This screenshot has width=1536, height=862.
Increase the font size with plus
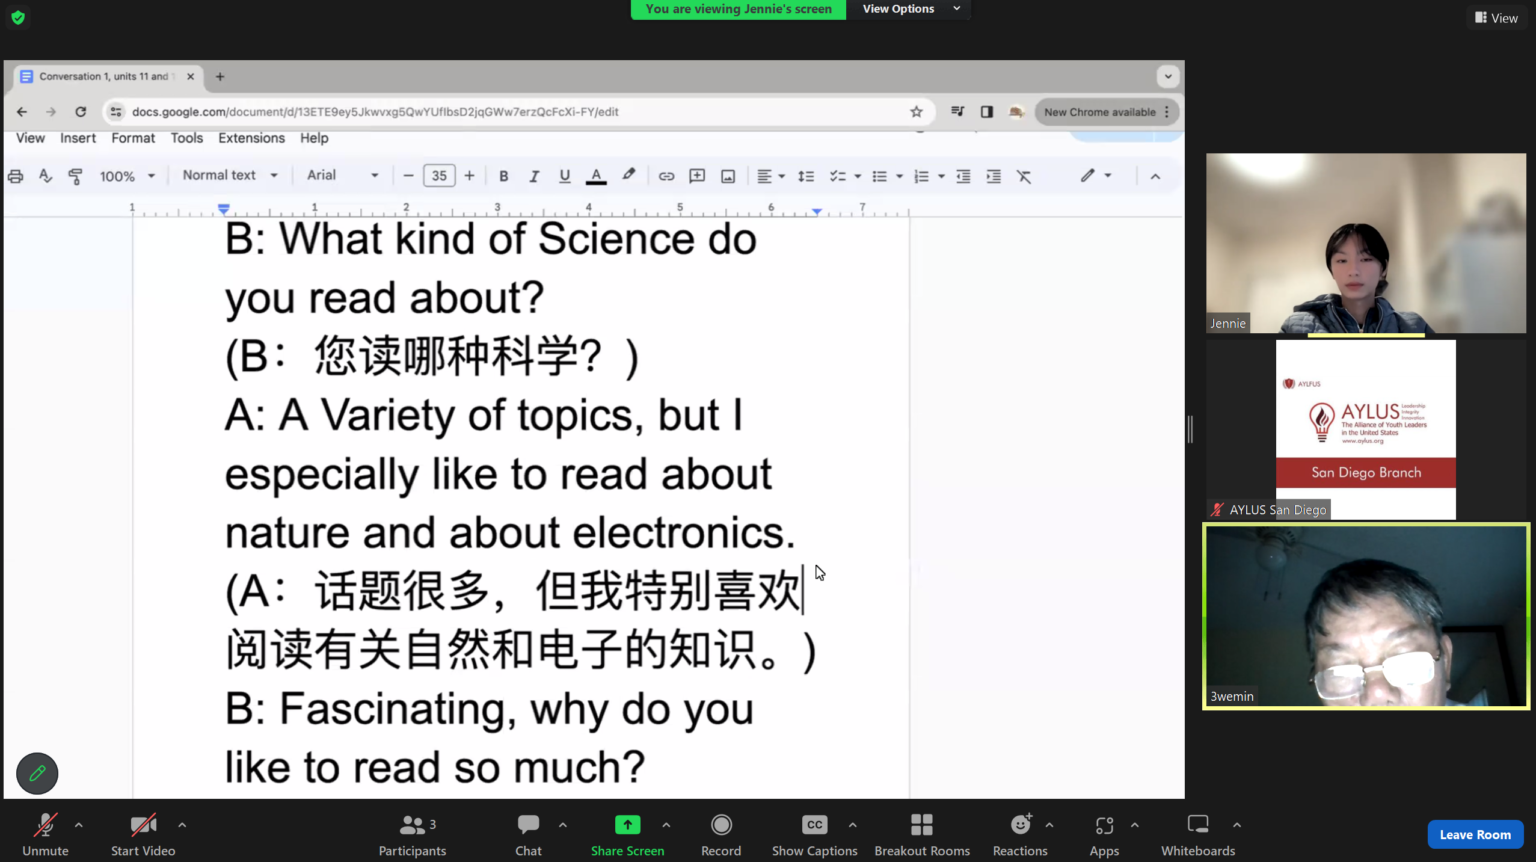[x=469, y=176]
